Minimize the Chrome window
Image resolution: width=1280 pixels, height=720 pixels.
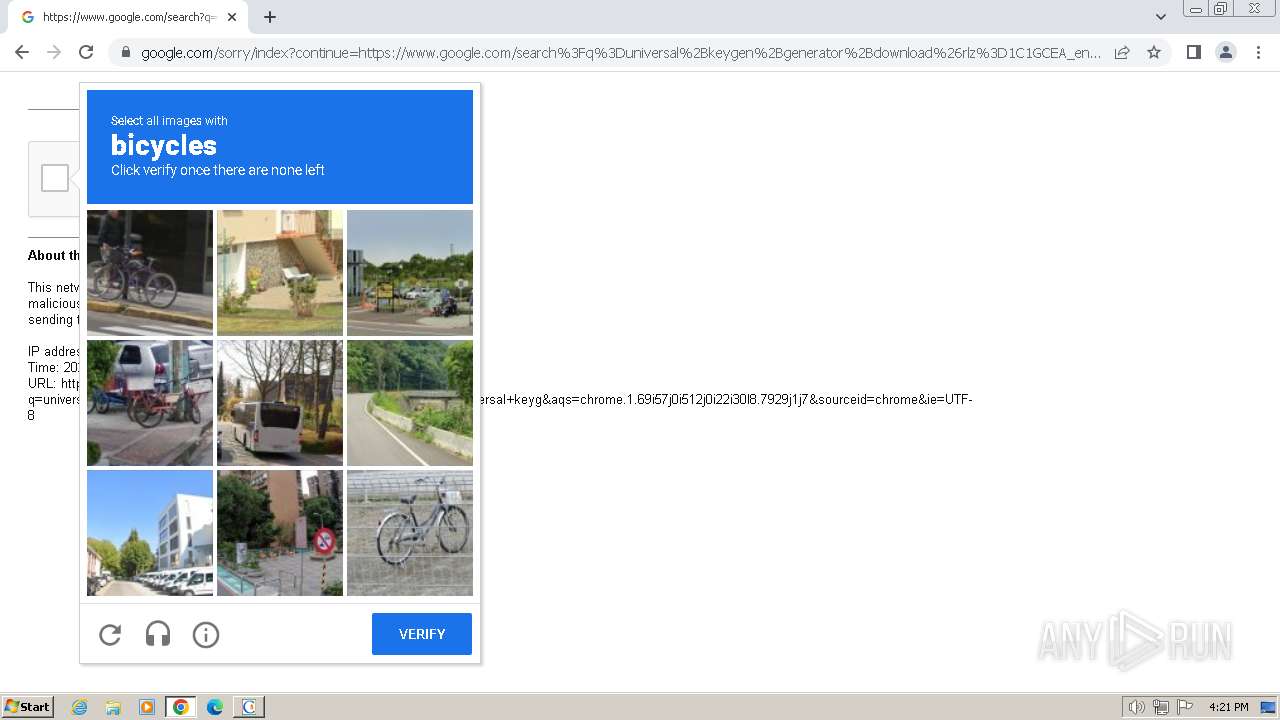pyautogui.click(x=1195, y=8)
